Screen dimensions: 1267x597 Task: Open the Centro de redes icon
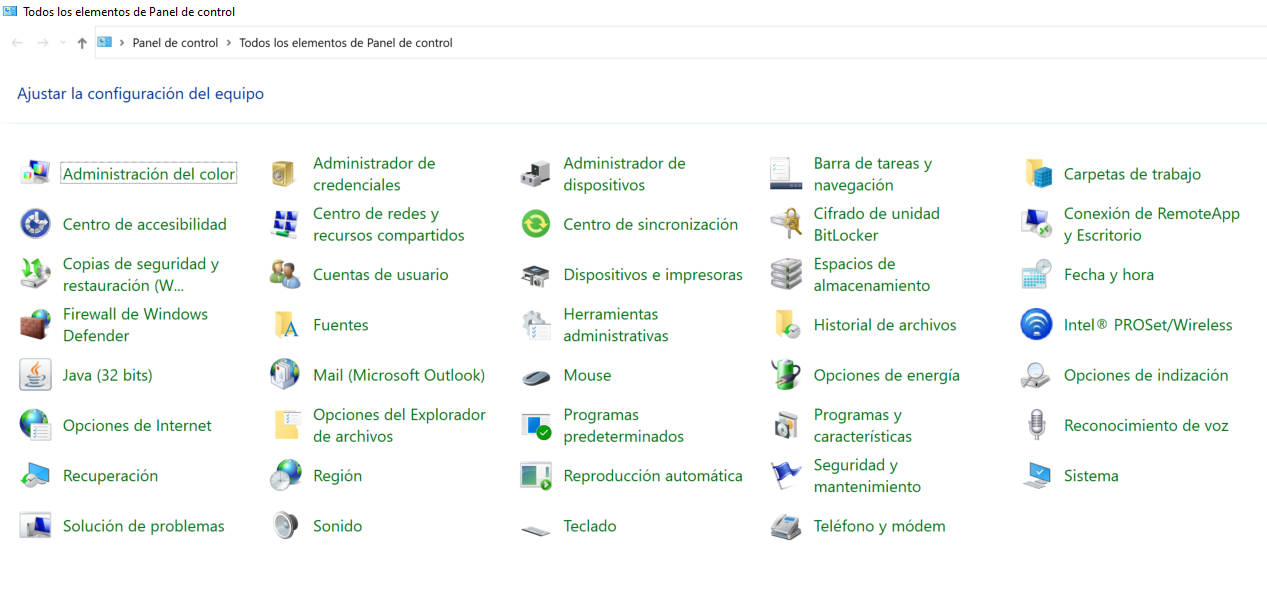[x=285, y=224]
